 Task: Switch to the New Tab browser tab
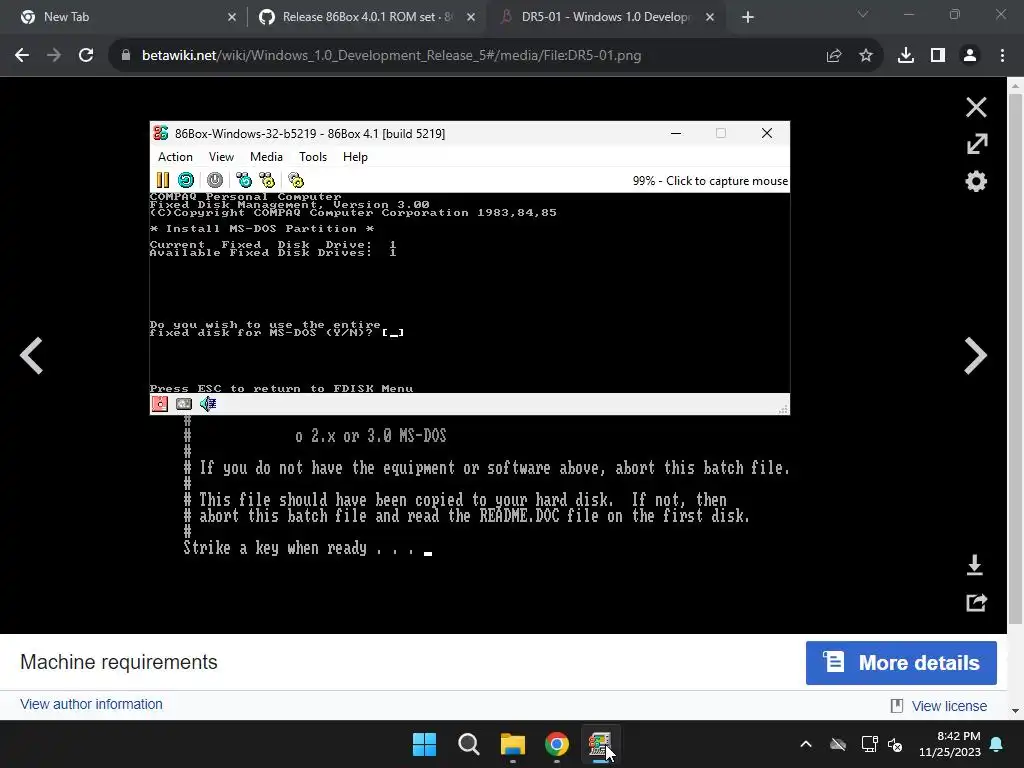tap(124, 17)
